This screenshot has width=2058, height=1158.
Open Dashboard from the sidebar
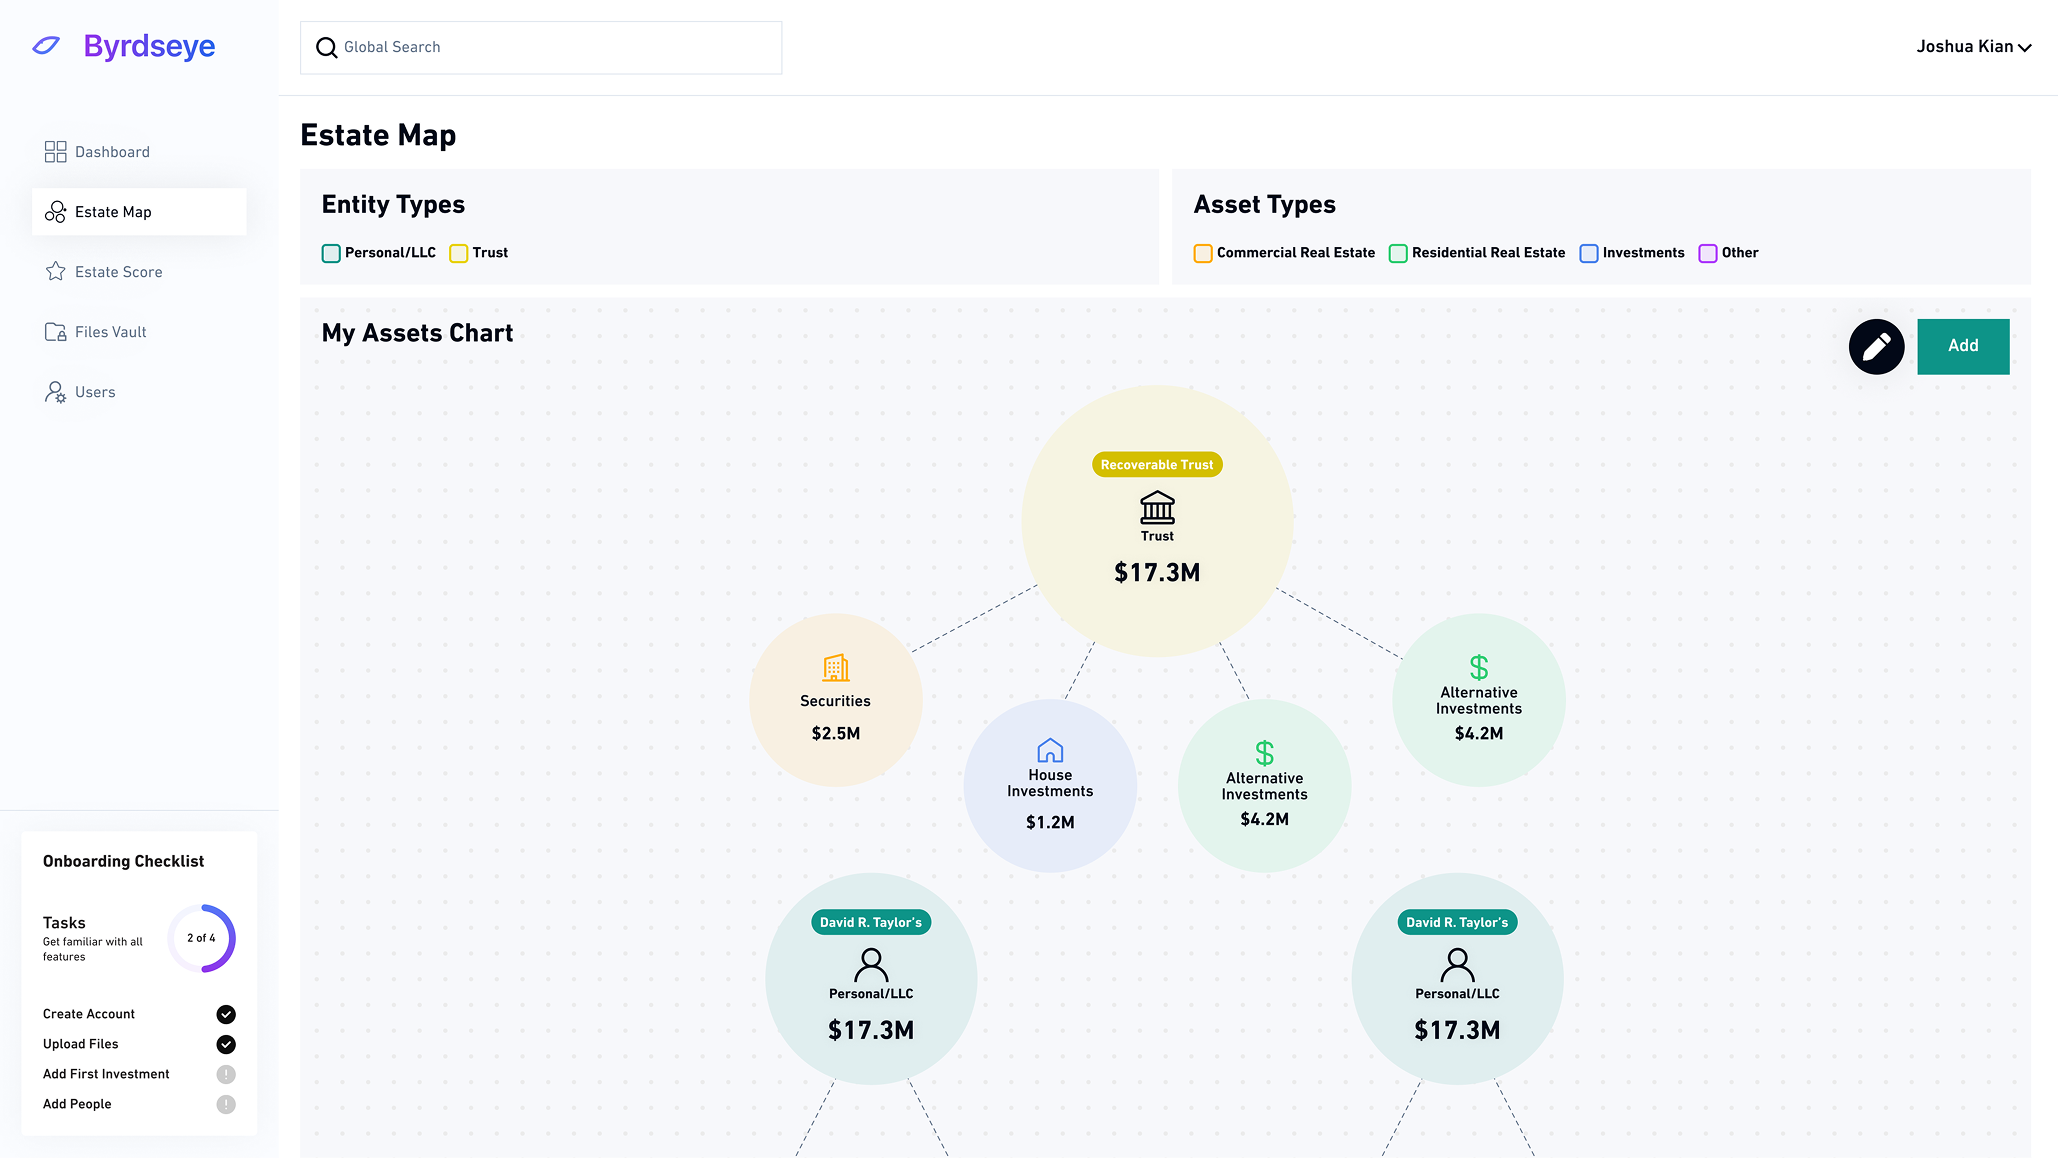(112, 152)
